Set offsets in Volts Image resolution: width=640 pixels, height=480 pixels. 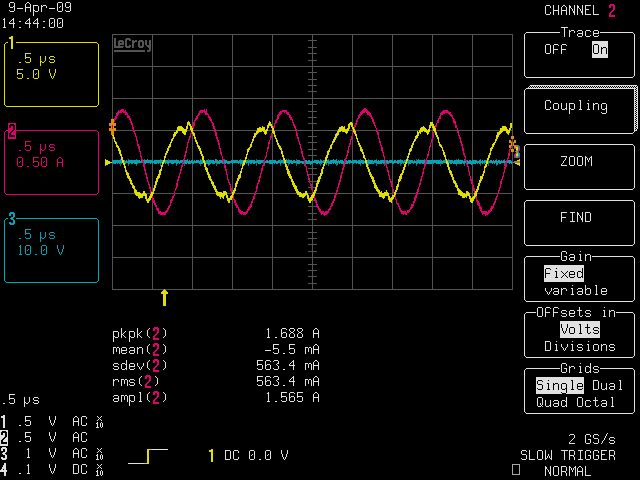580,329
